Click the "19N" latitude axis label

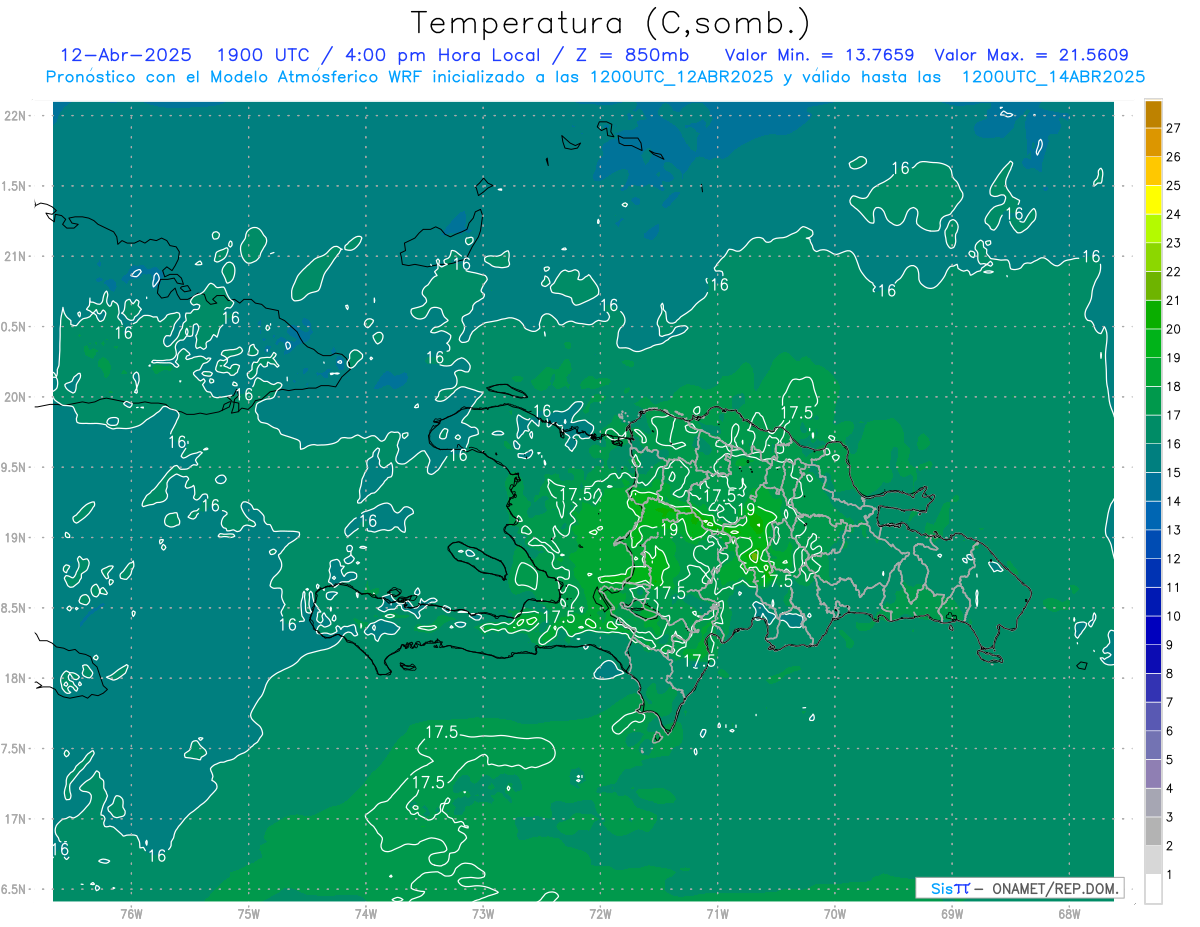pos(16,538)
